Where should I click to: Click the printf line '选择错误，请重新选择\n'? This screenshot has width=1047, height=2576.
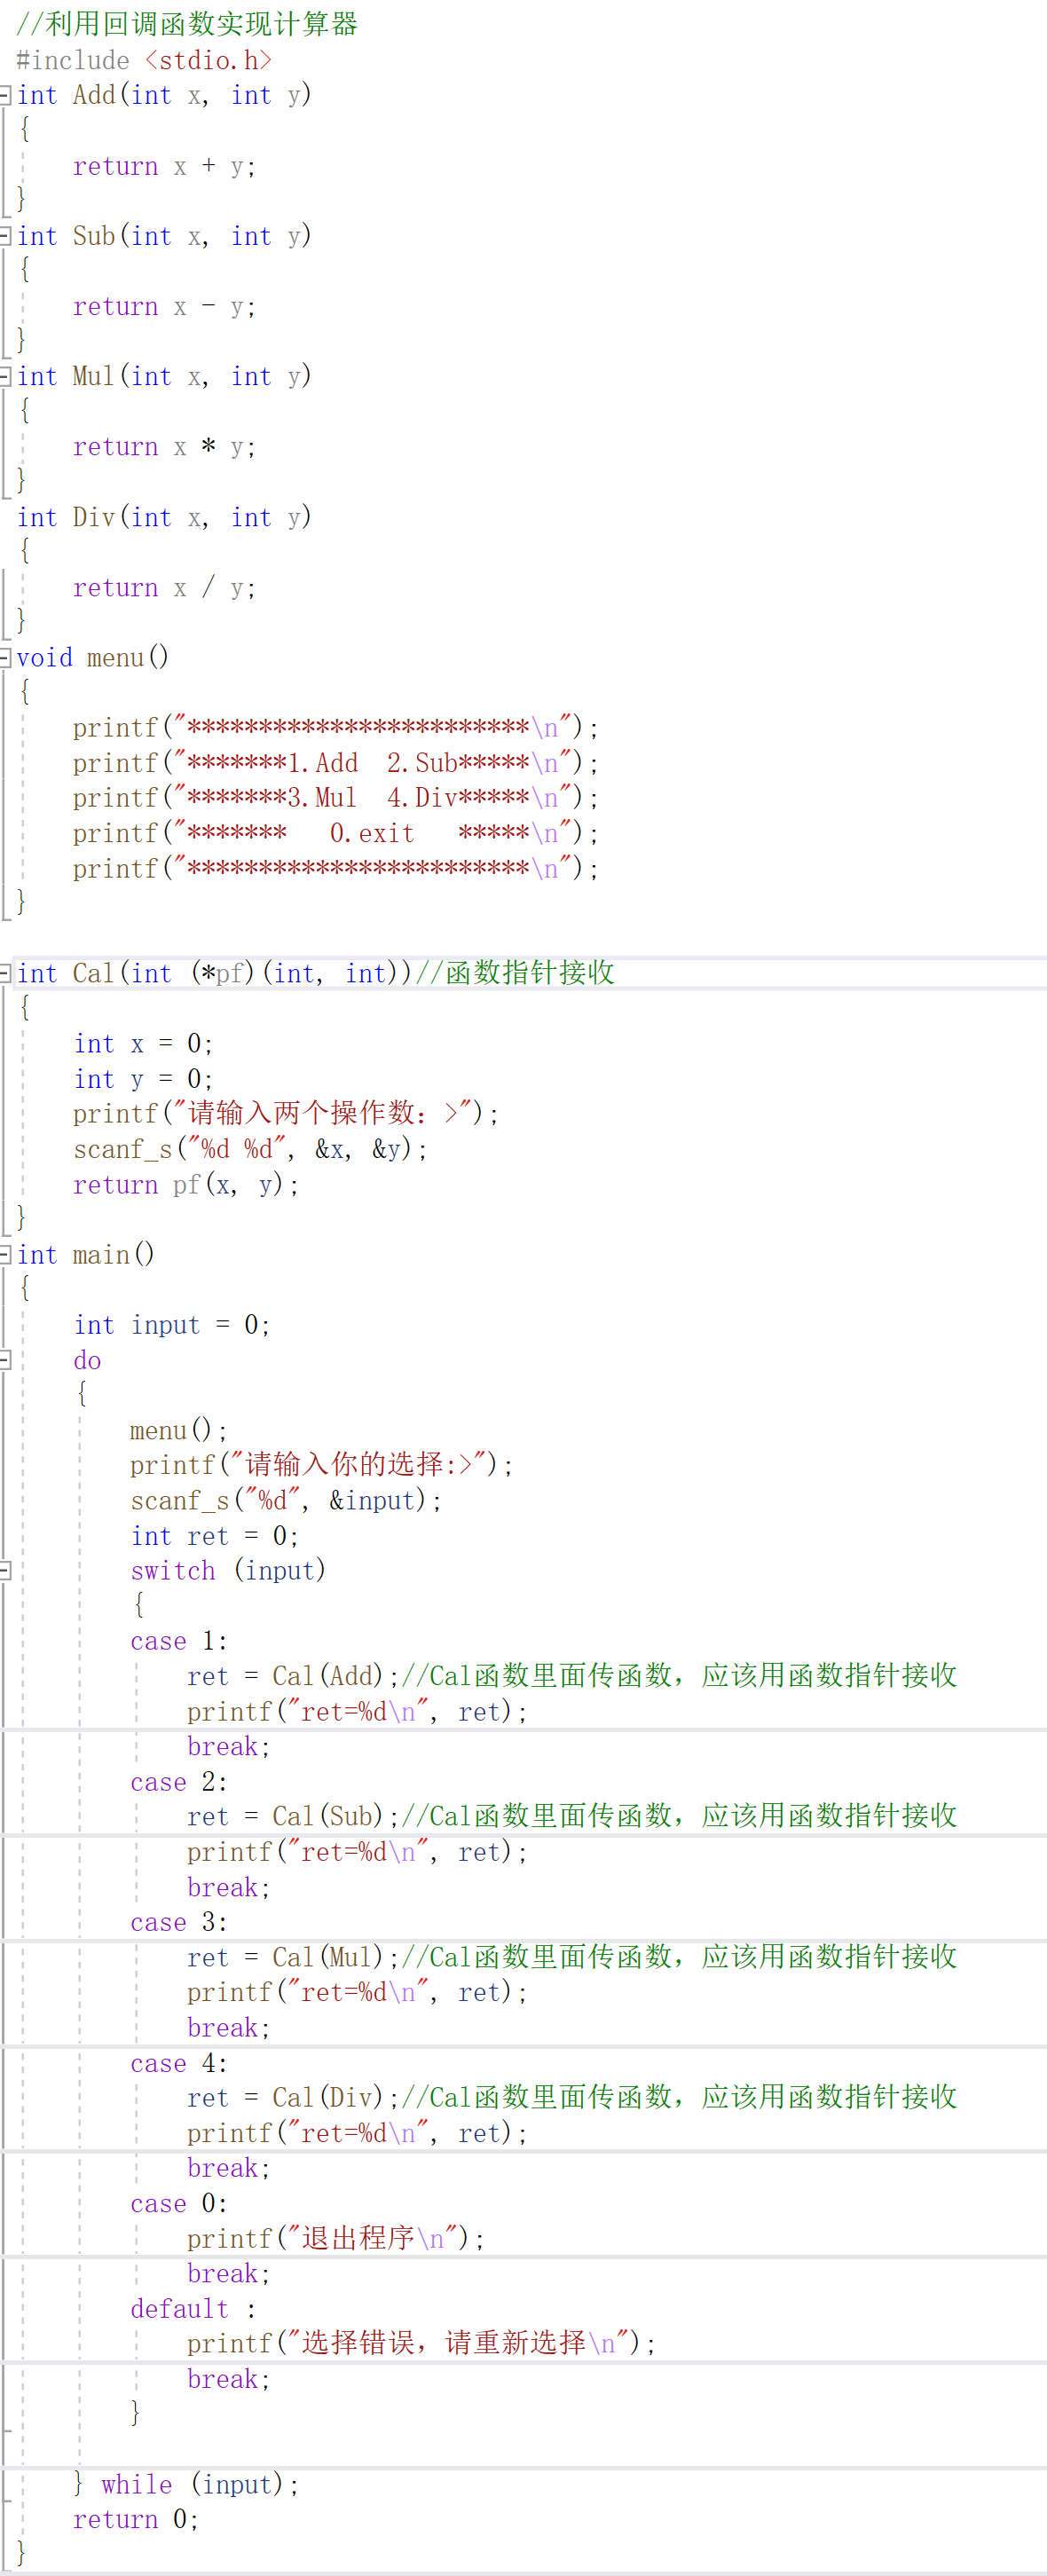click(421, 2343)
